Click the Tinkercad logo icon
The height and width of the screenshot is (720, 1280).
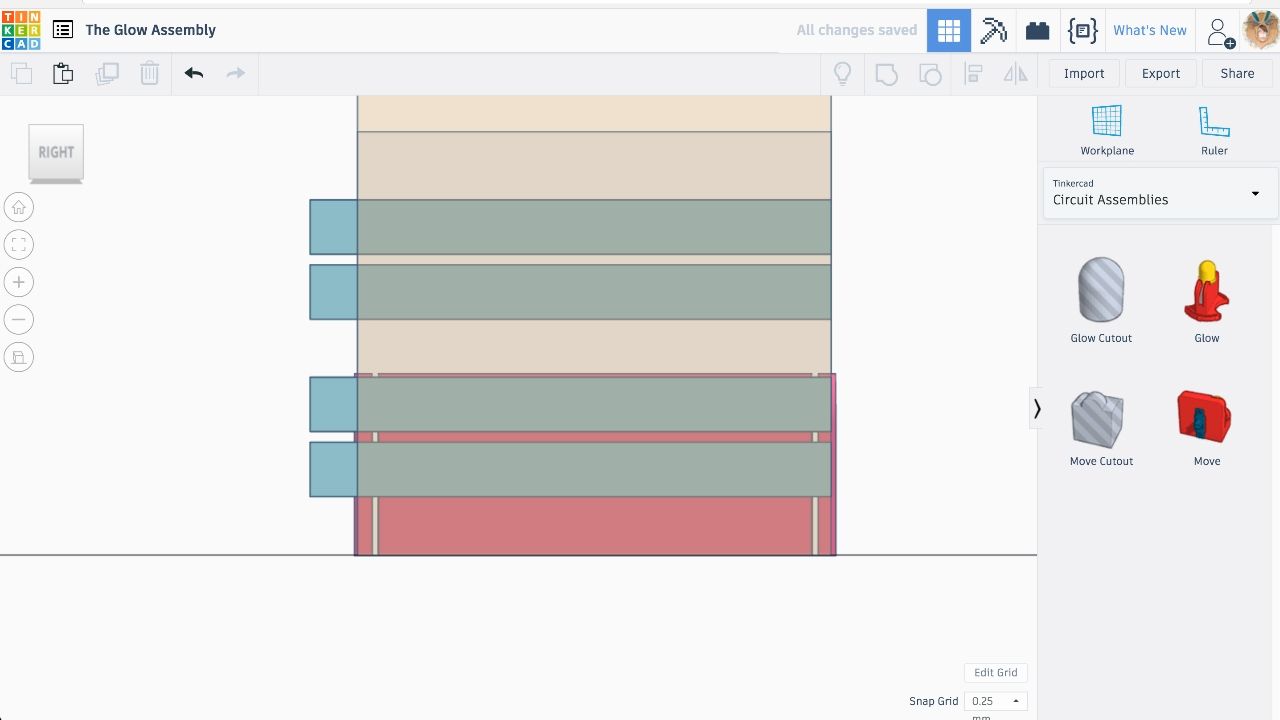(x=21, y=30)
